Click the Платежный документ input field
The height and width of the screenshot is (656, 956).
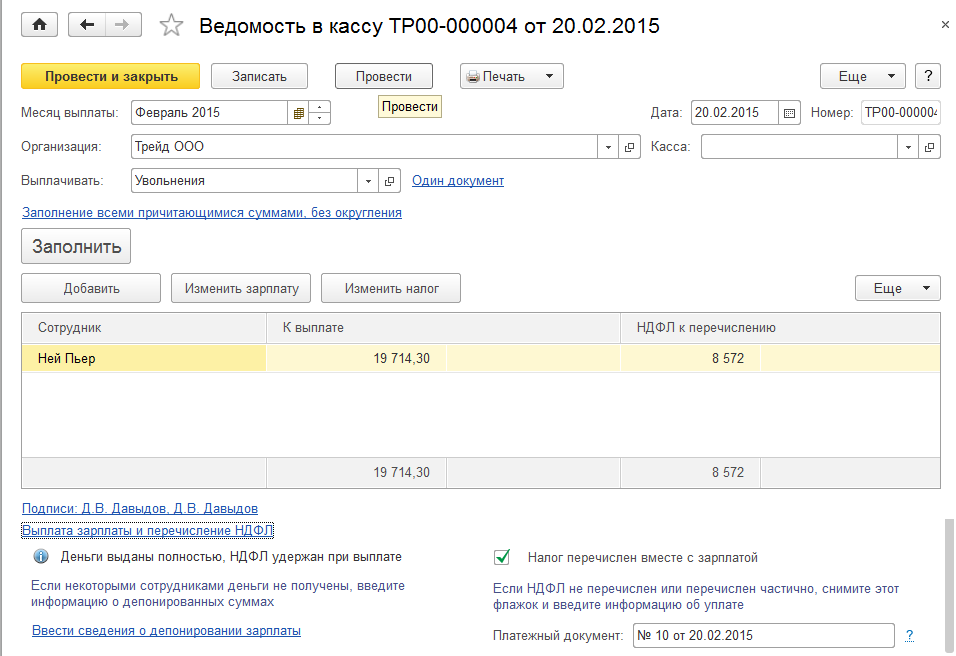[x=763, y=636]
